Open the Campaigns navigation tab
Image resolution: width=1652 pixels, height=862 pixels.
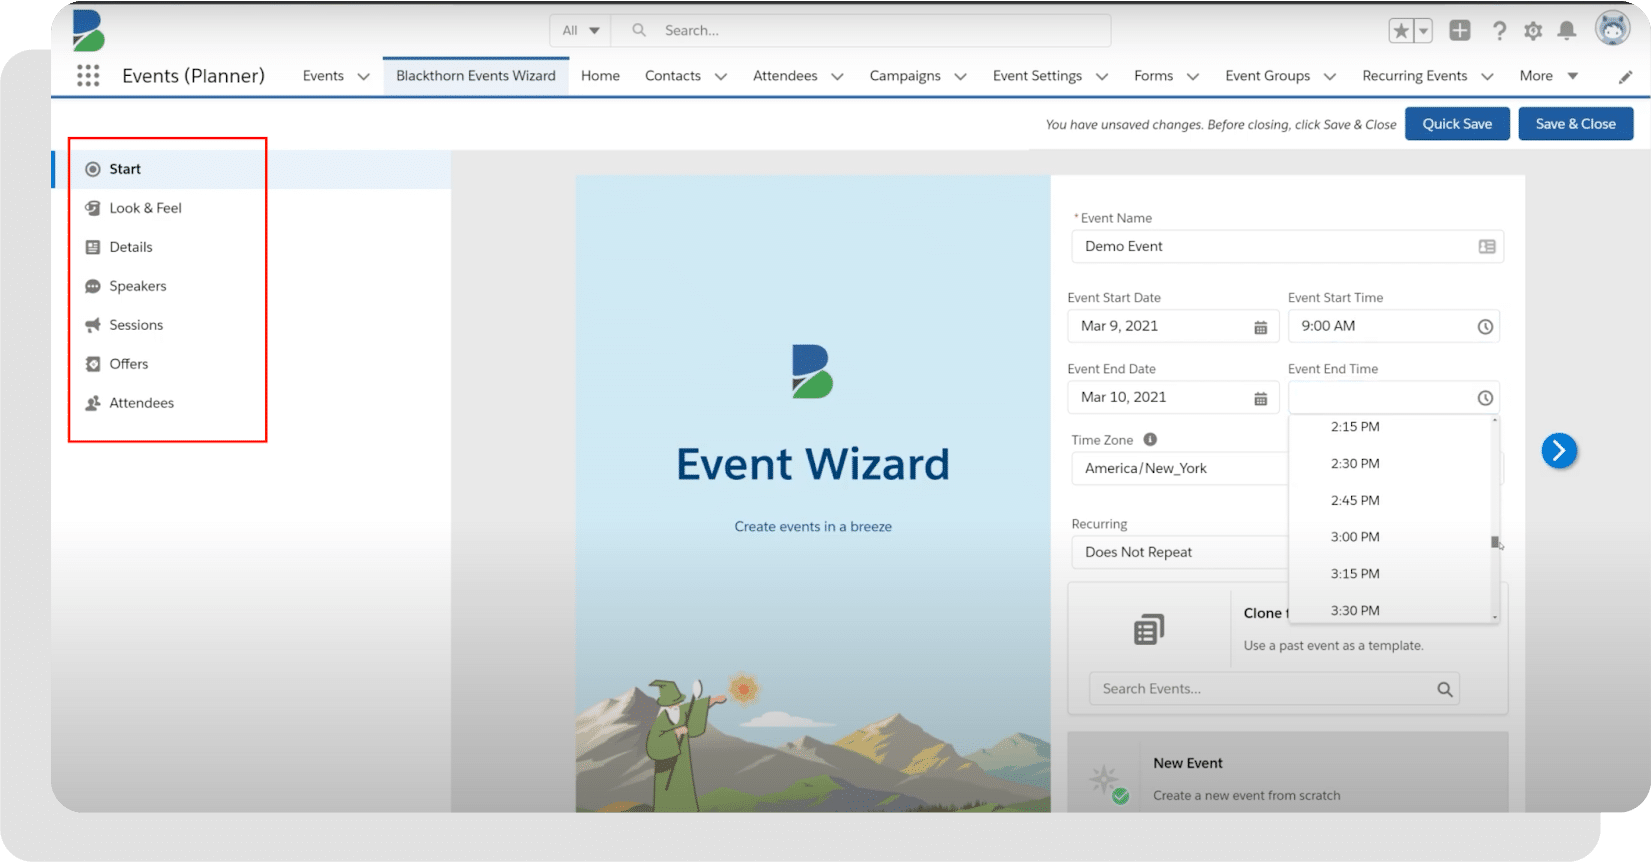pos(905,76)
